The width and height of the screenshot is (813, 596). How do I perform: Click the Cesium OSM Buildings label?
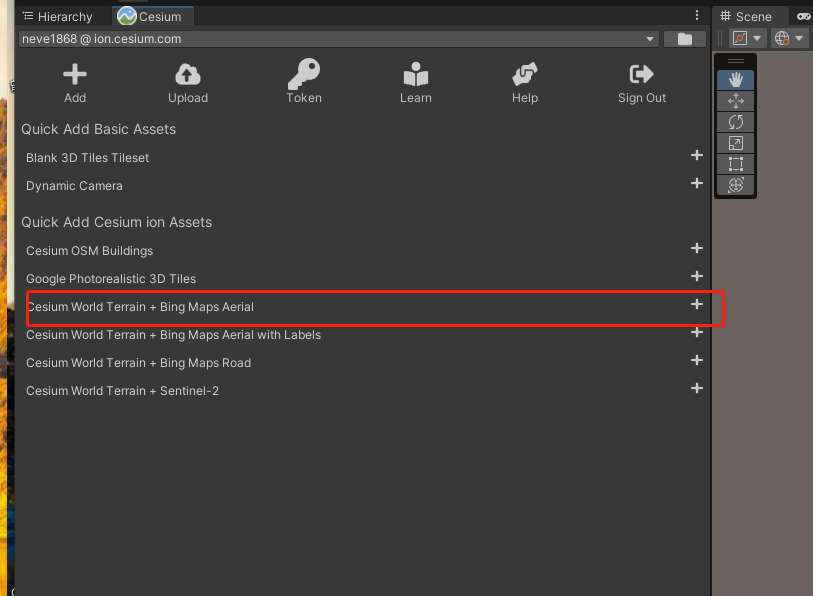coord(89,251)
